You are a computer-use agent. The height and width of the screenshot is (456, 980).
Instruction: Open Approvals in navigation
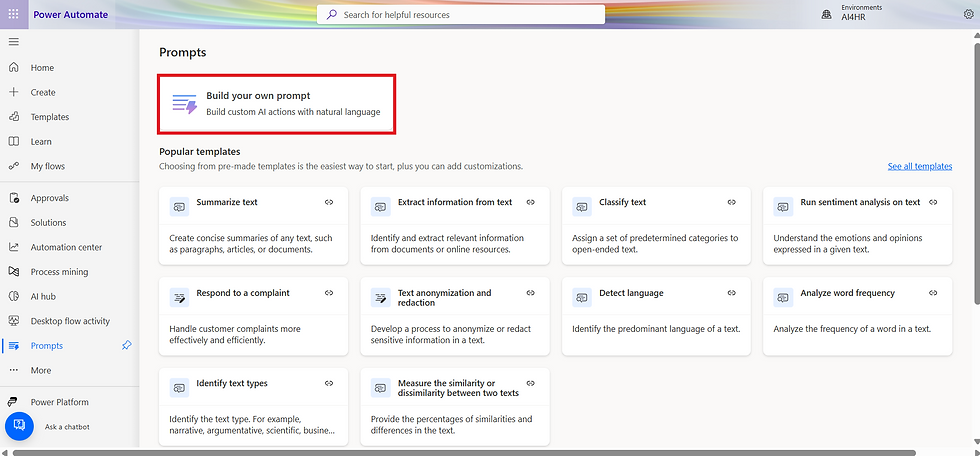click(x=69, y=198)
